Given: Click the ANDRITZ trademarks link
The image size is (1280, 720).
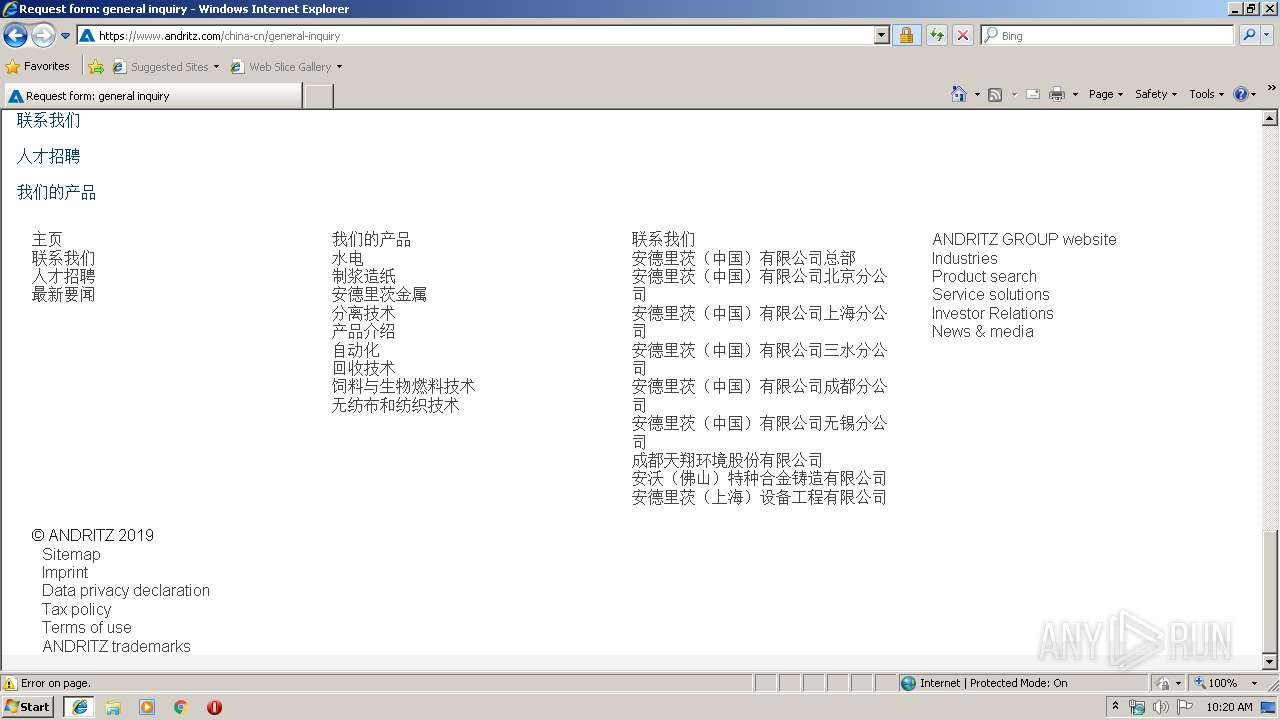Looking at the screenshot, I should [x=116, y=646].
